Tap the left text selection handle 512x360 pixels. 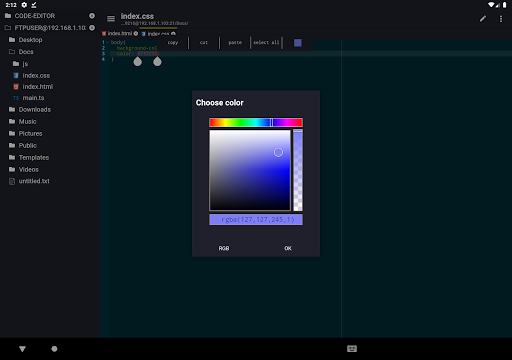click(x=137, y=61)
